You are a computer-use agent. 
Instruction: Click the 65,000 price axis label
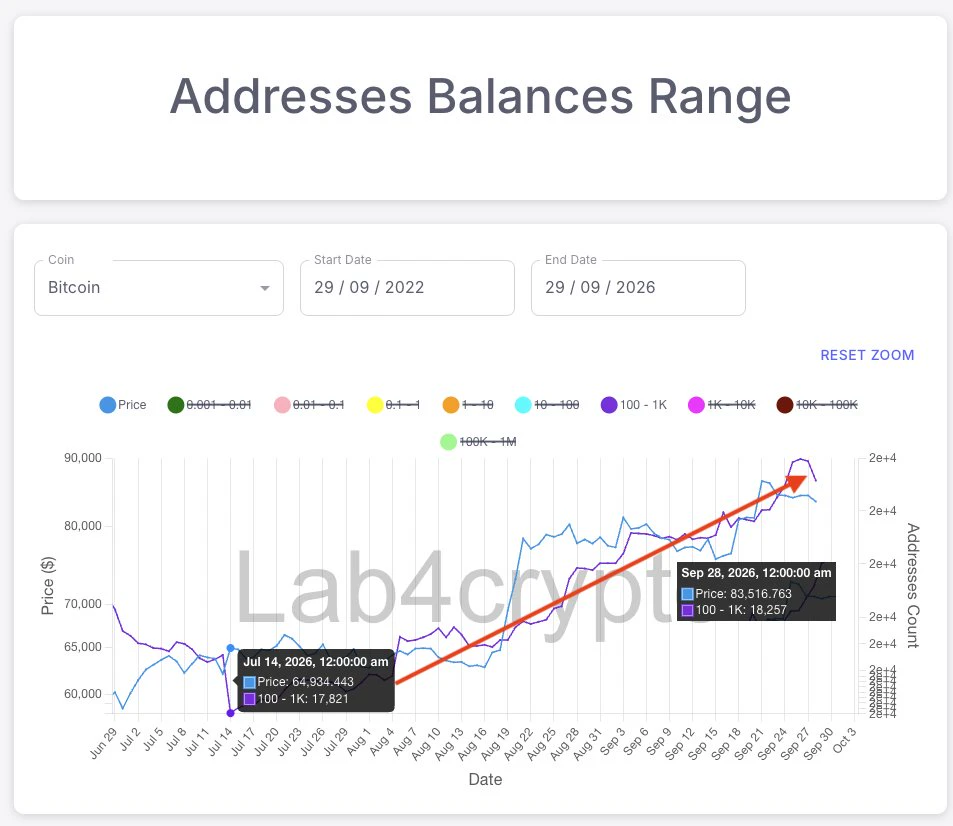point(83,647)
